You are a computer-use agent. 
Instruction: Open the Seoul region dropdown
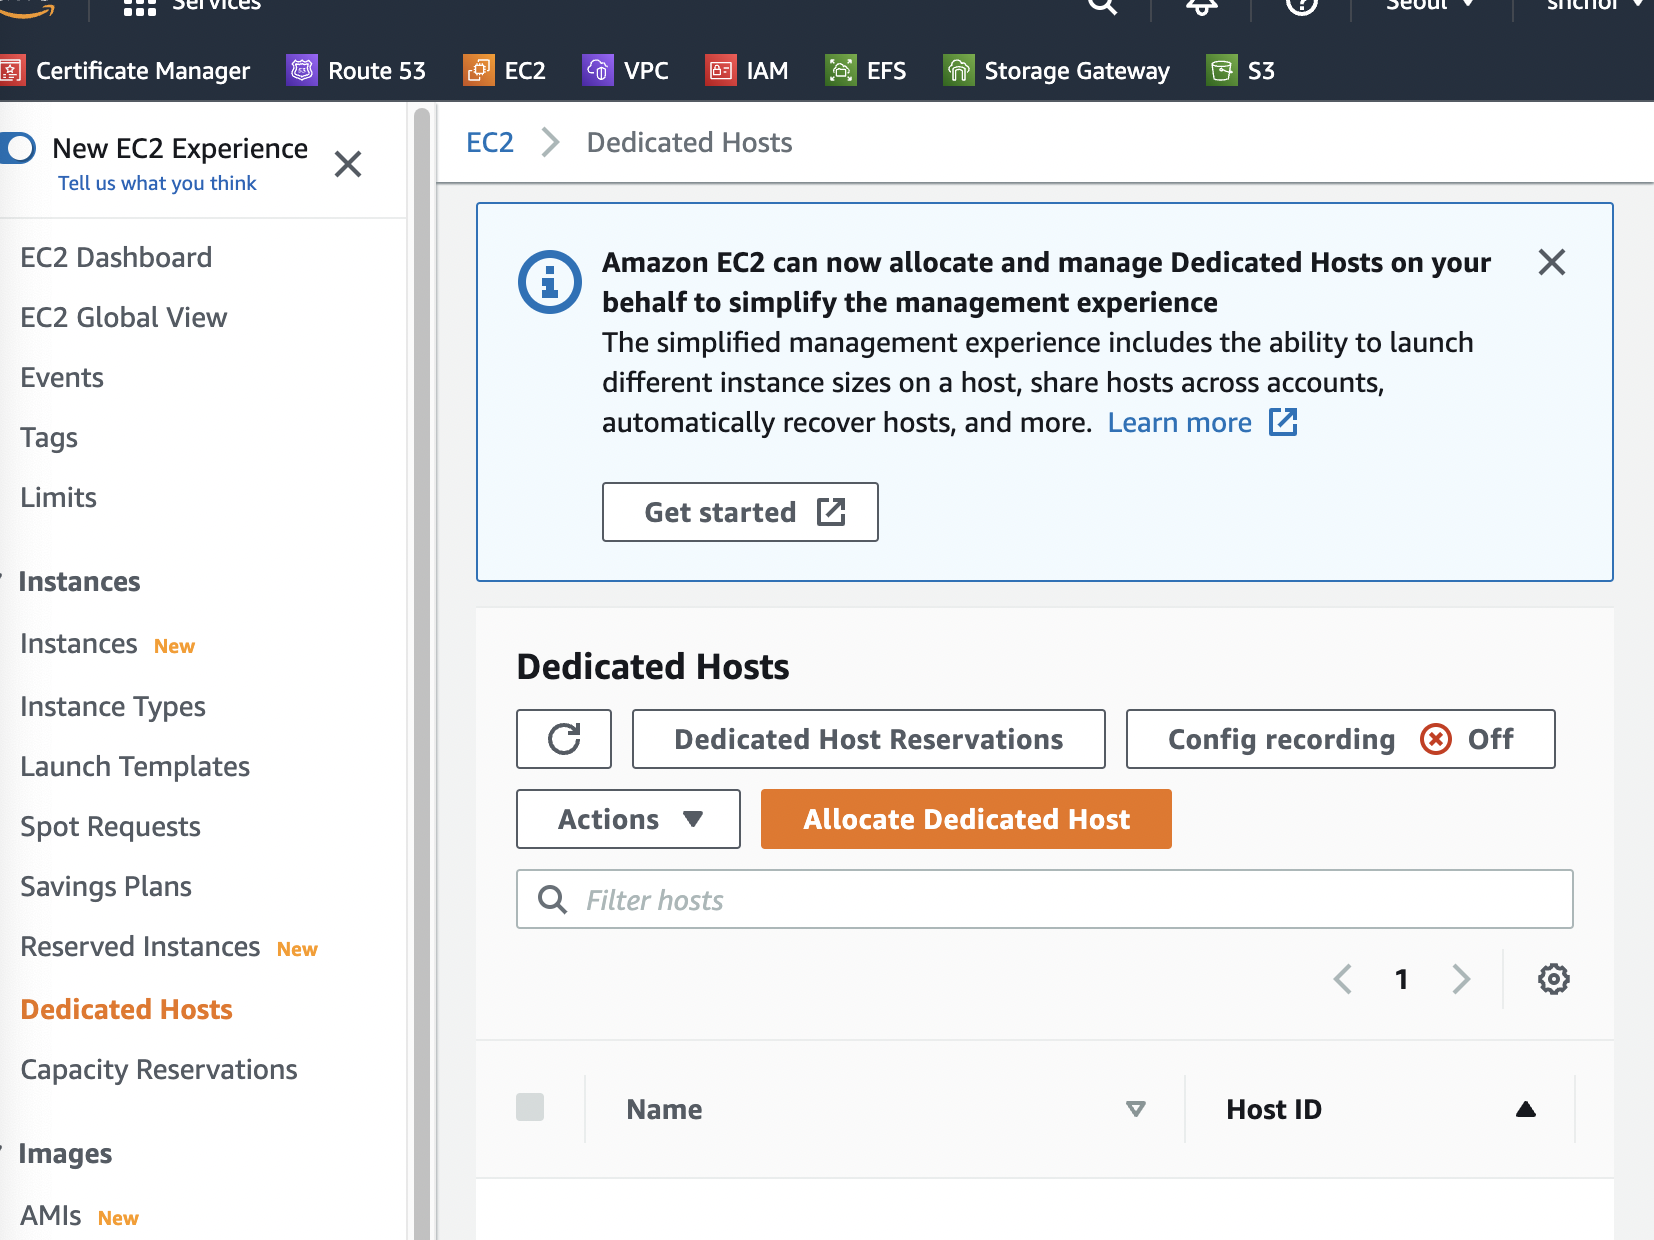(x=1430, y=5)
